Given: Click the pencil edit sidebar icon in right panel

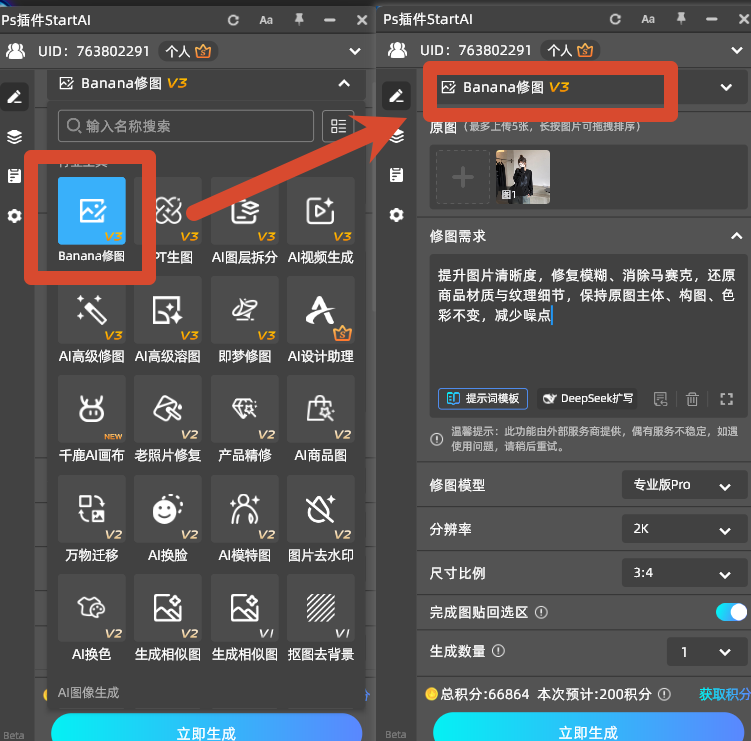Looking at the screenshot, I should coord(397,96).
